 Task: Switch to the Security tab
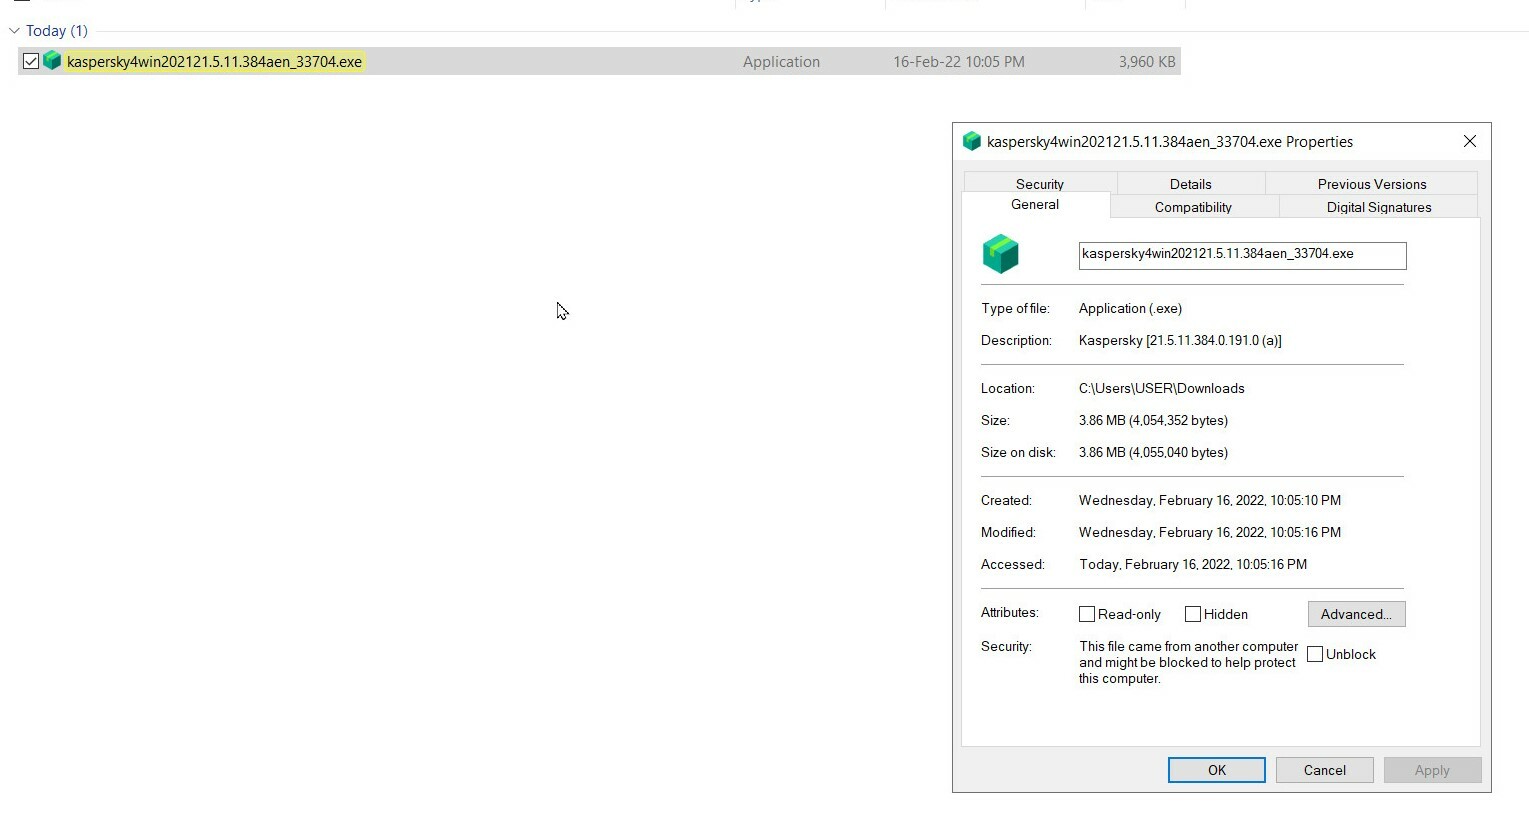(x=1040, y=184)
